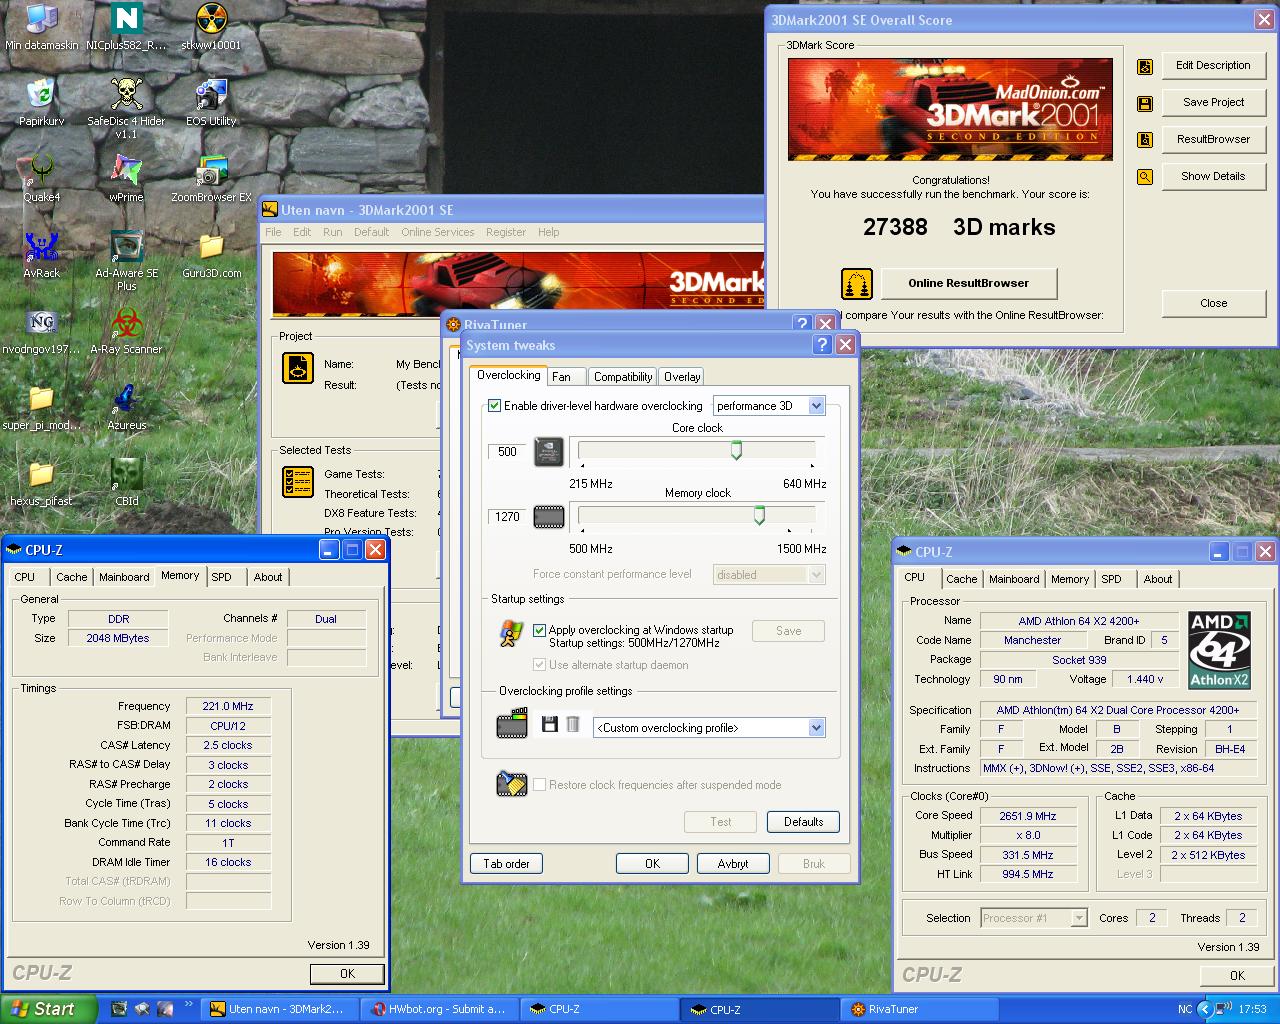Screen dimensions: 1280x1024
Task: Open Run menu in 3DMark2001 SE
Action: click(x=332, y=232)
